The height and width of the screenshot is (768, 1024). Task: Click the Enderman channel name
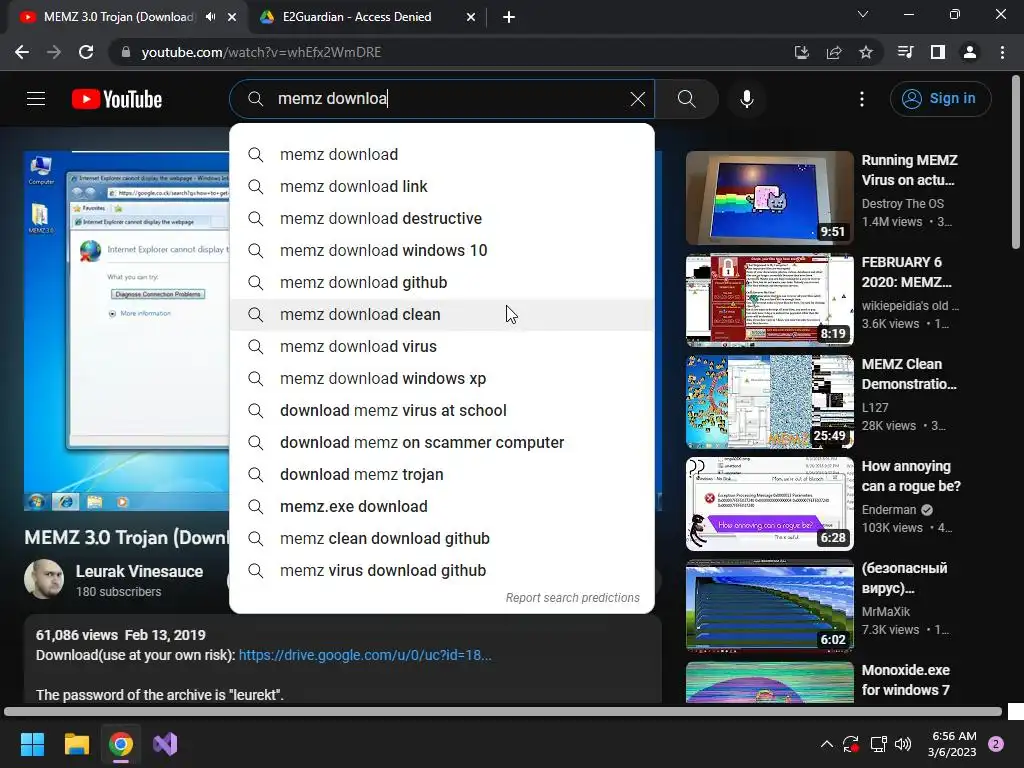[889, 509]
